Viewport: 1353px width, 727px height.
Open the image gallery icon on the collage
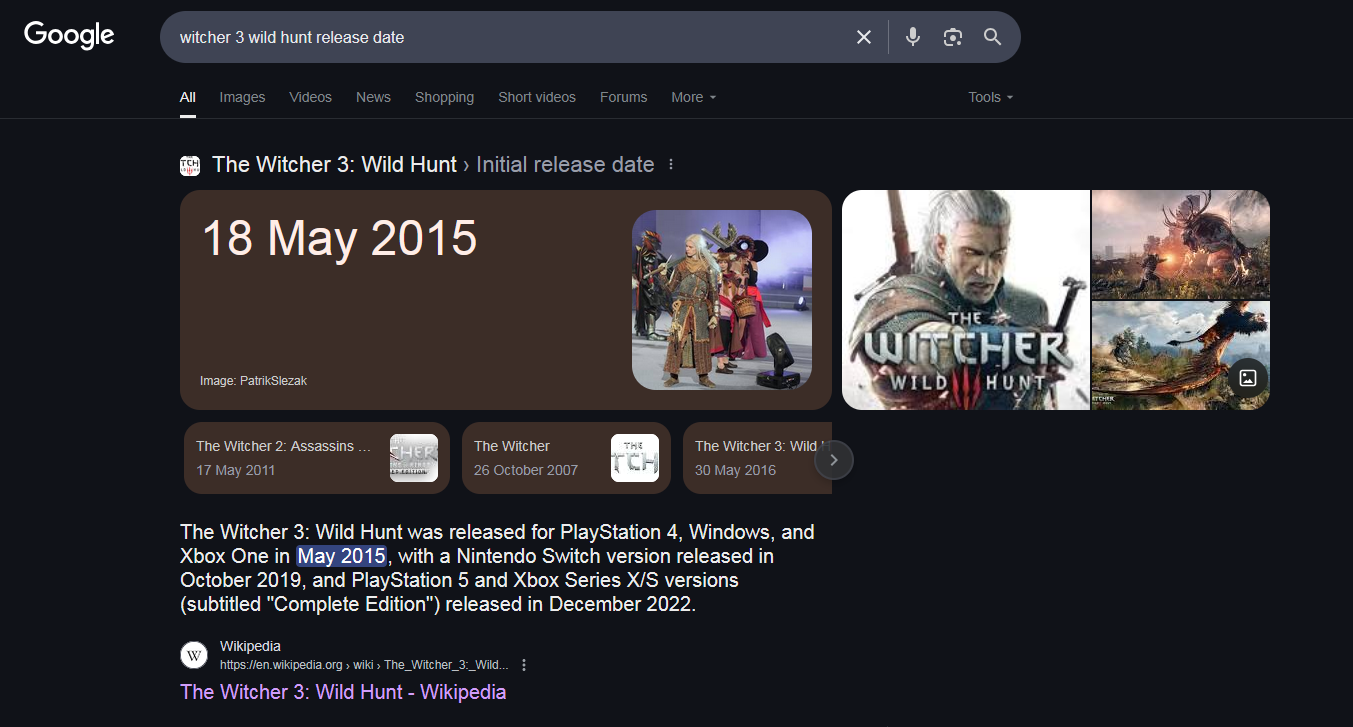[1247, 378]
